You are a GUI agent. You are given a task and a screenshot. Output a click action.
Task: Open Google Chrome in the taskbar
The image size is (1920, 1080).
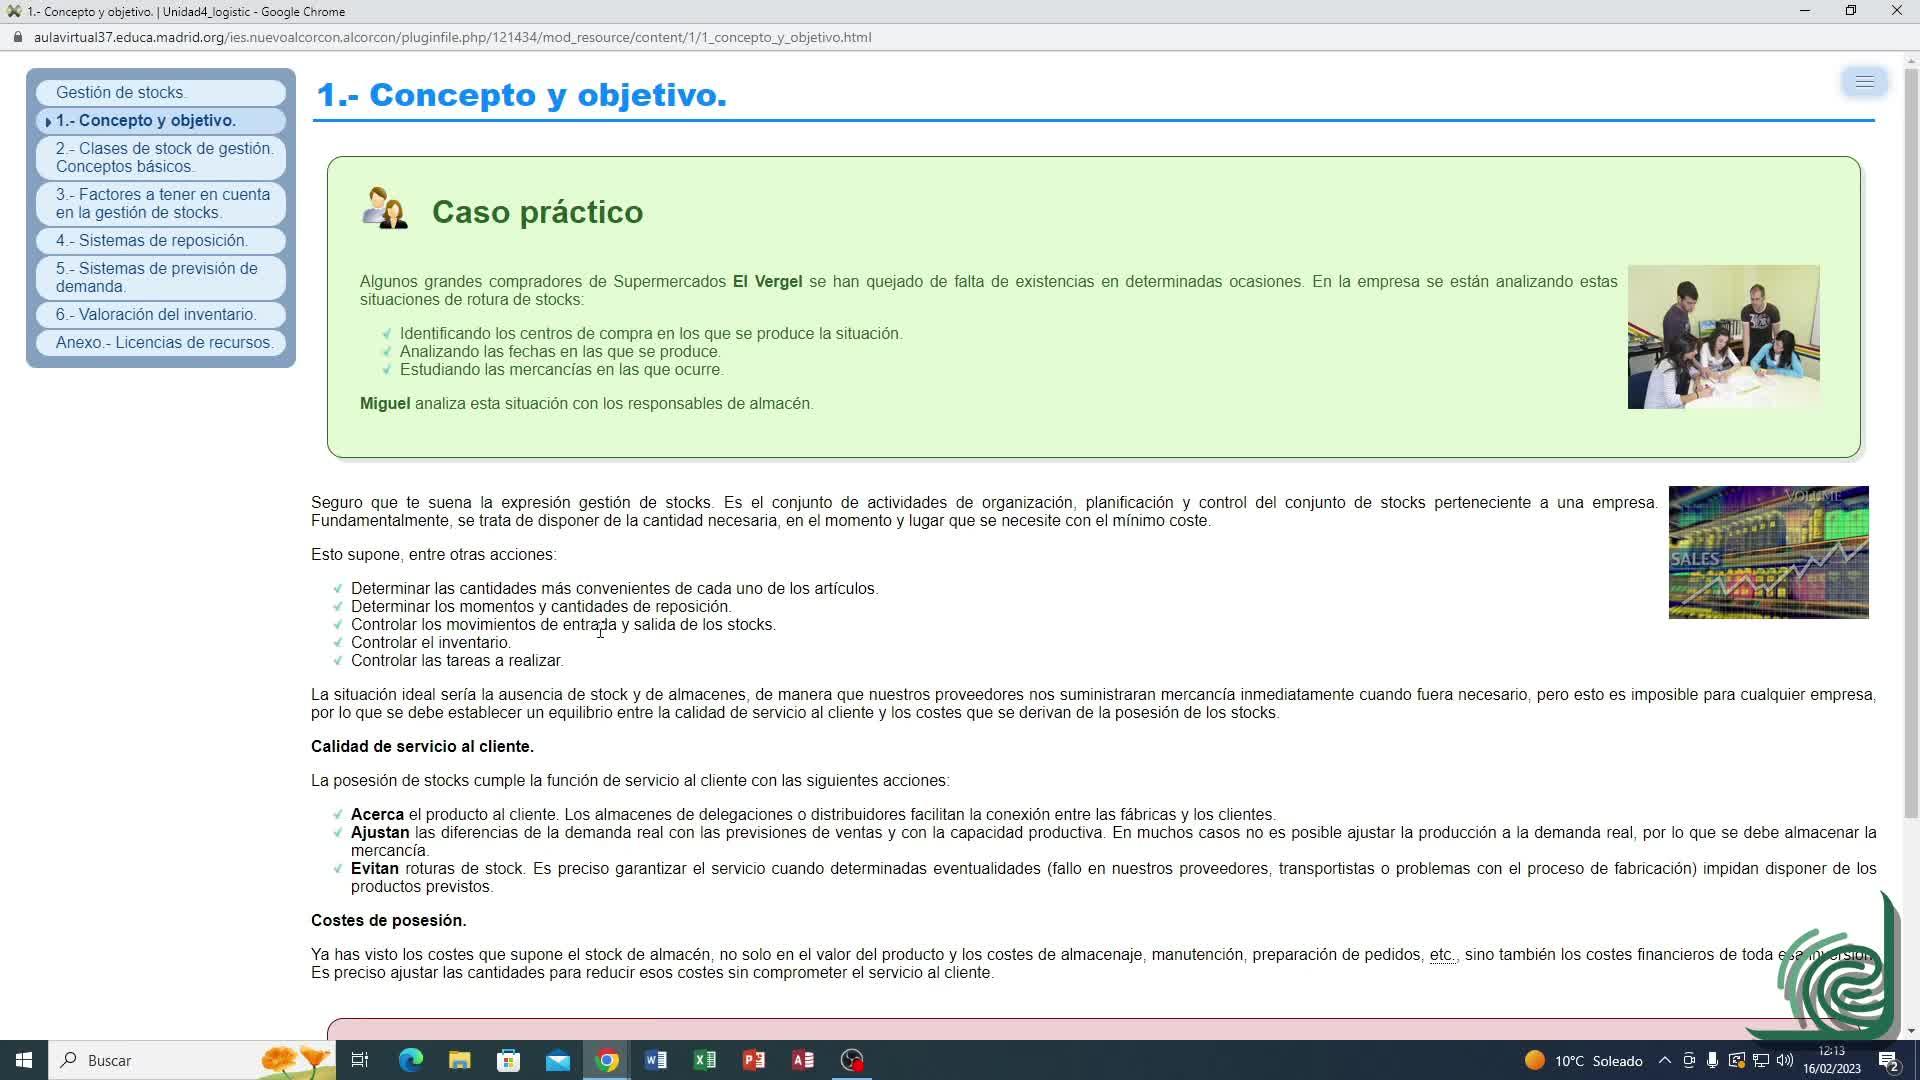click(607, 1060)
